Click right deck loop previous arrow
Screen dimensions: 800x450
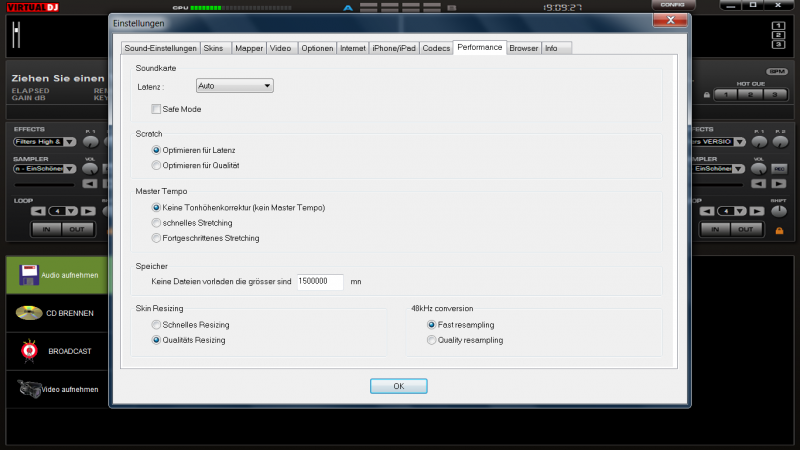pos(707,211)
